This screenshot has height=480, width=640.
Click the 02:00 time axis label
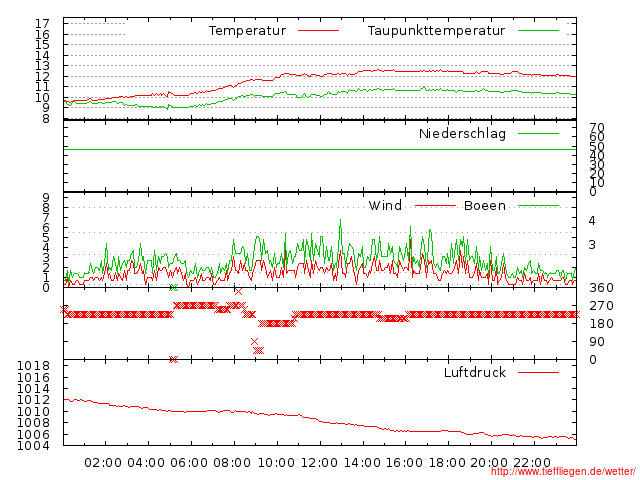(x=103, y=463)
